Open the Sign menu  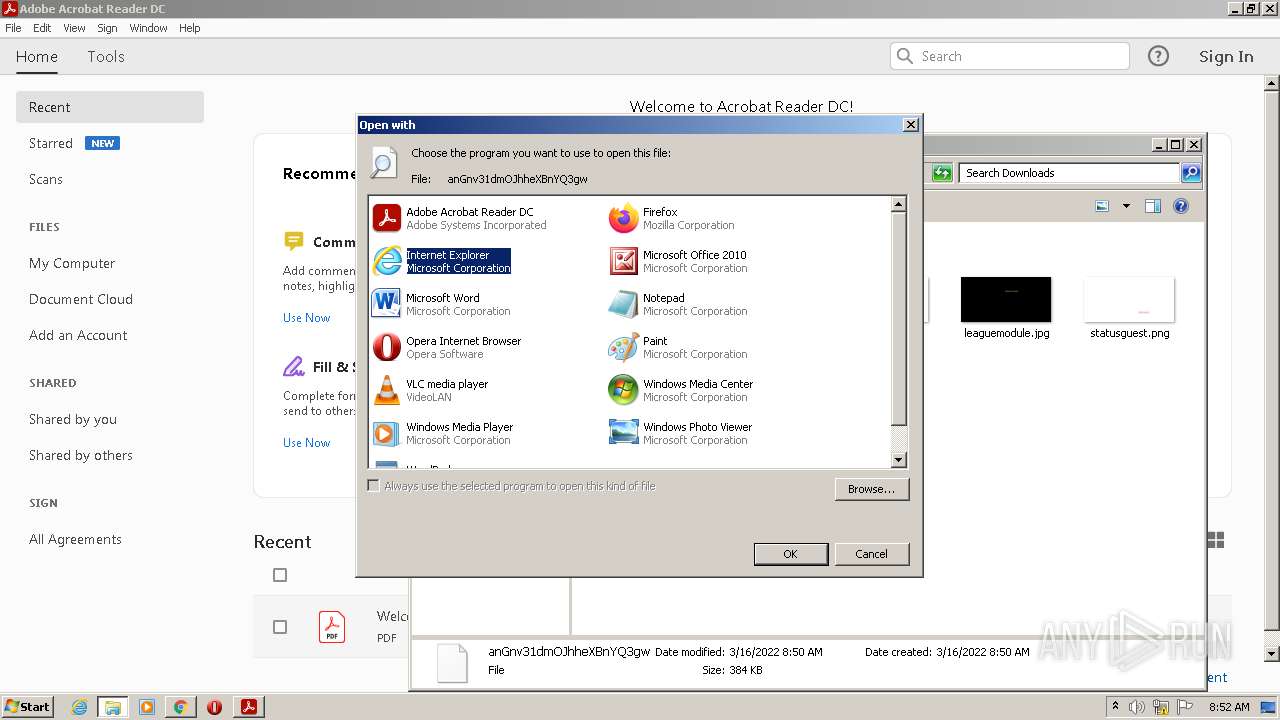[x=107, y=28]
